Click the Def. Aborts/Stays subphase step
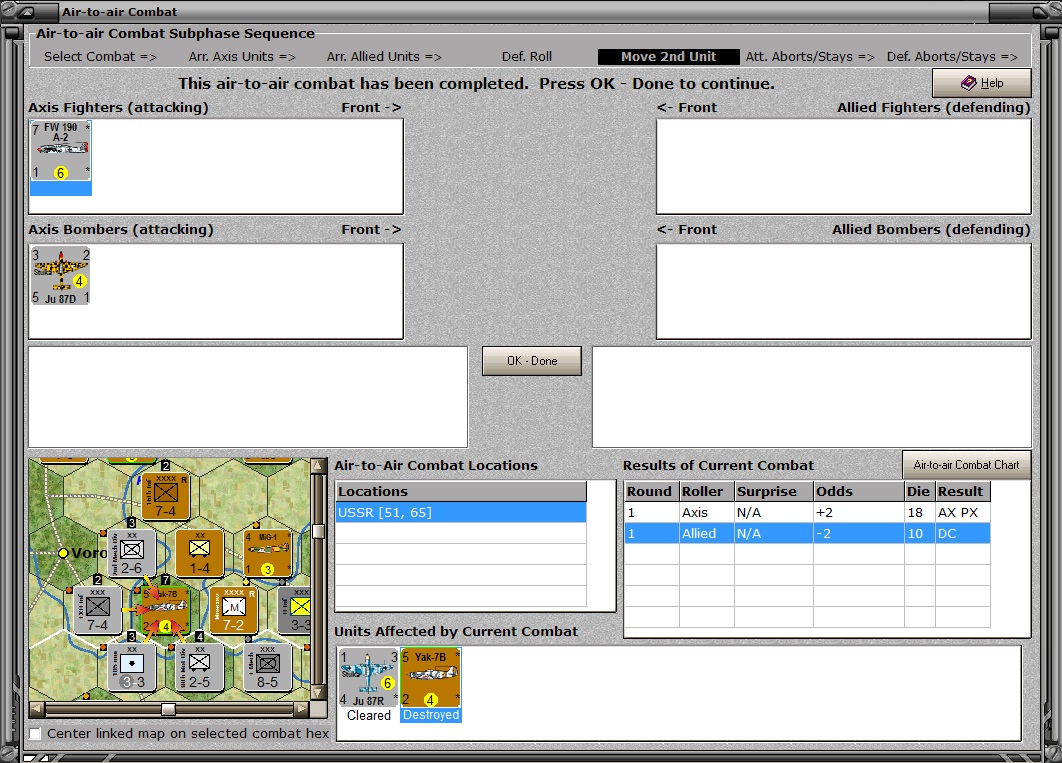The width and height of the screenshot is (1062, 763). 952,57
